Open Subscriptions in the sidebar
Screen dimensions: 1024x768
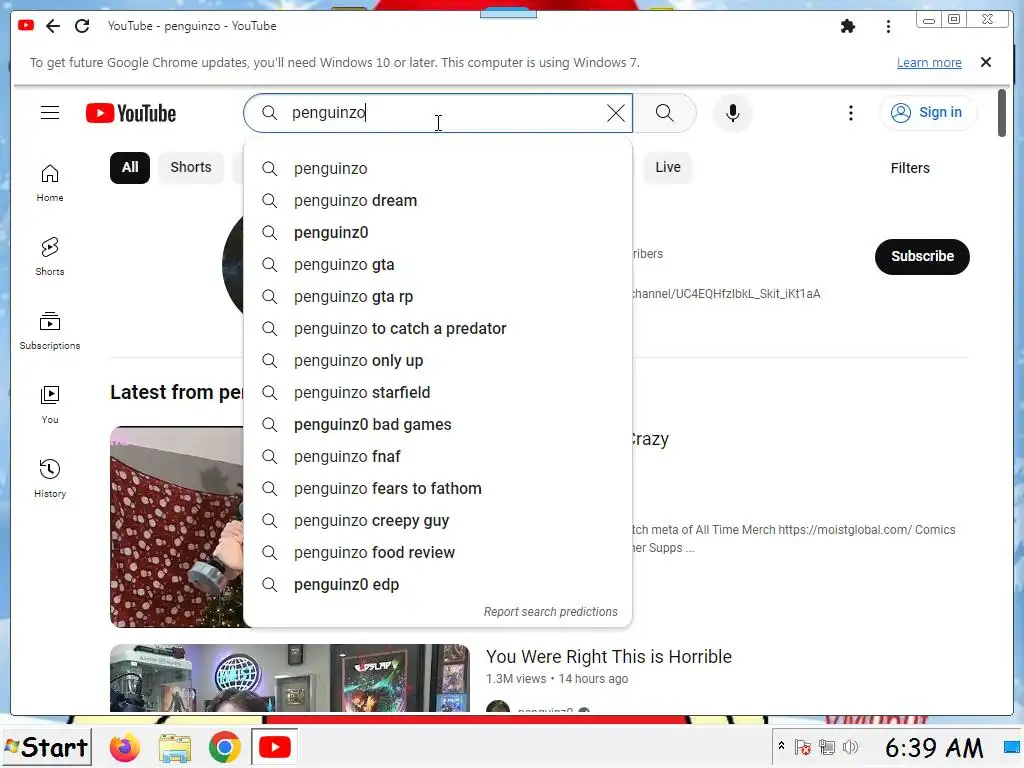point(50,331)
